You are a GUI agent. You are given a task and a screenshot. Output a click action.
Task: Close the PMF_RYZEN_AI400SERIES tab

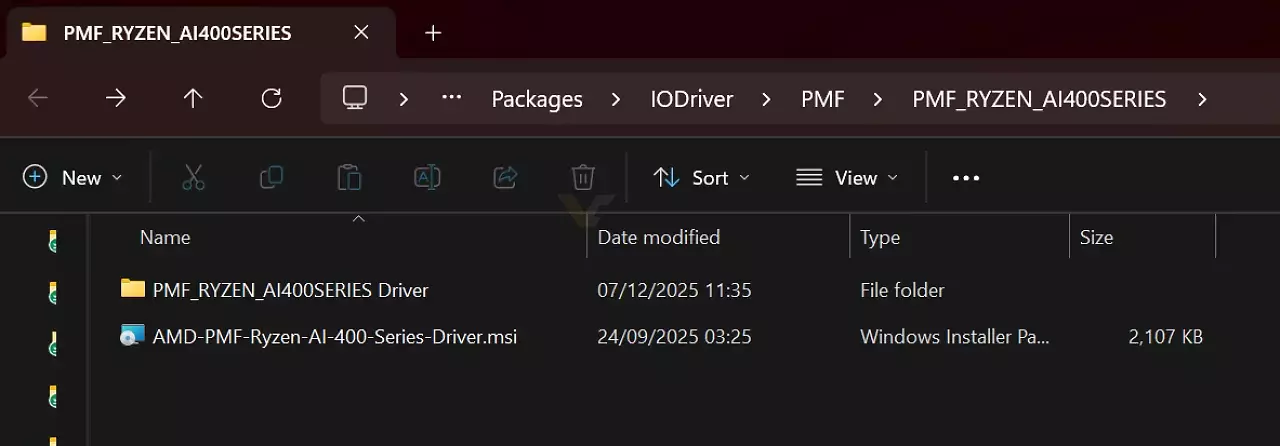(x=362, y=33)
